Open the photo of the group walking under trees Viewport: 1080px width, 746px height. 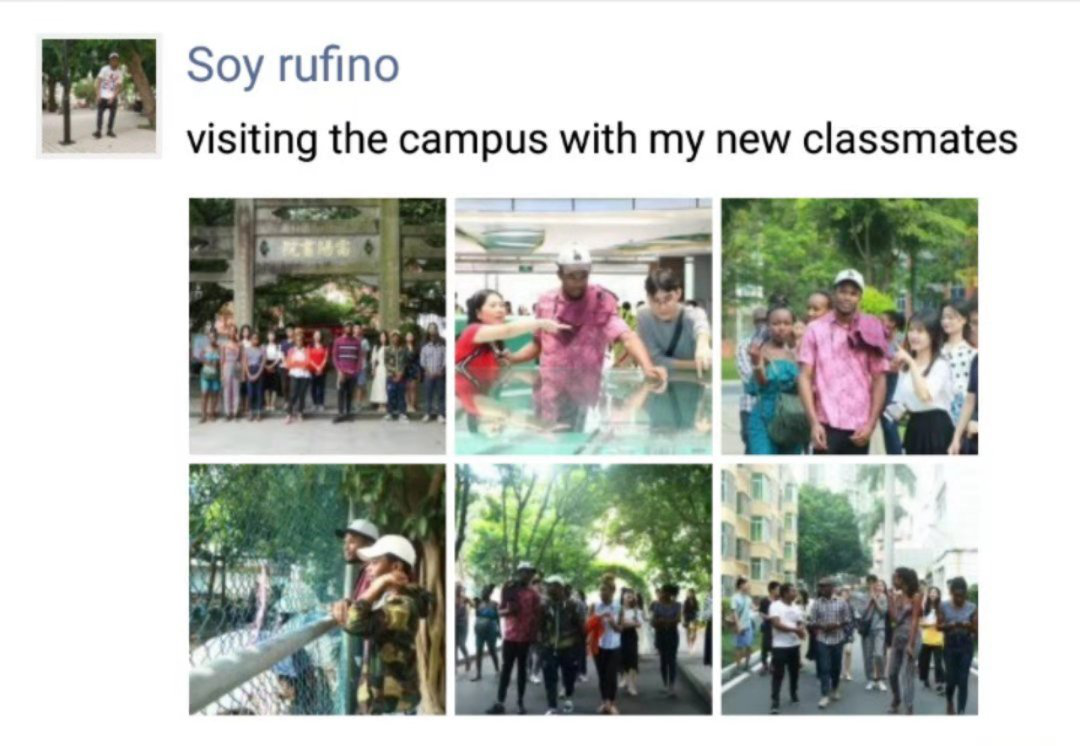tap(583, 590)
